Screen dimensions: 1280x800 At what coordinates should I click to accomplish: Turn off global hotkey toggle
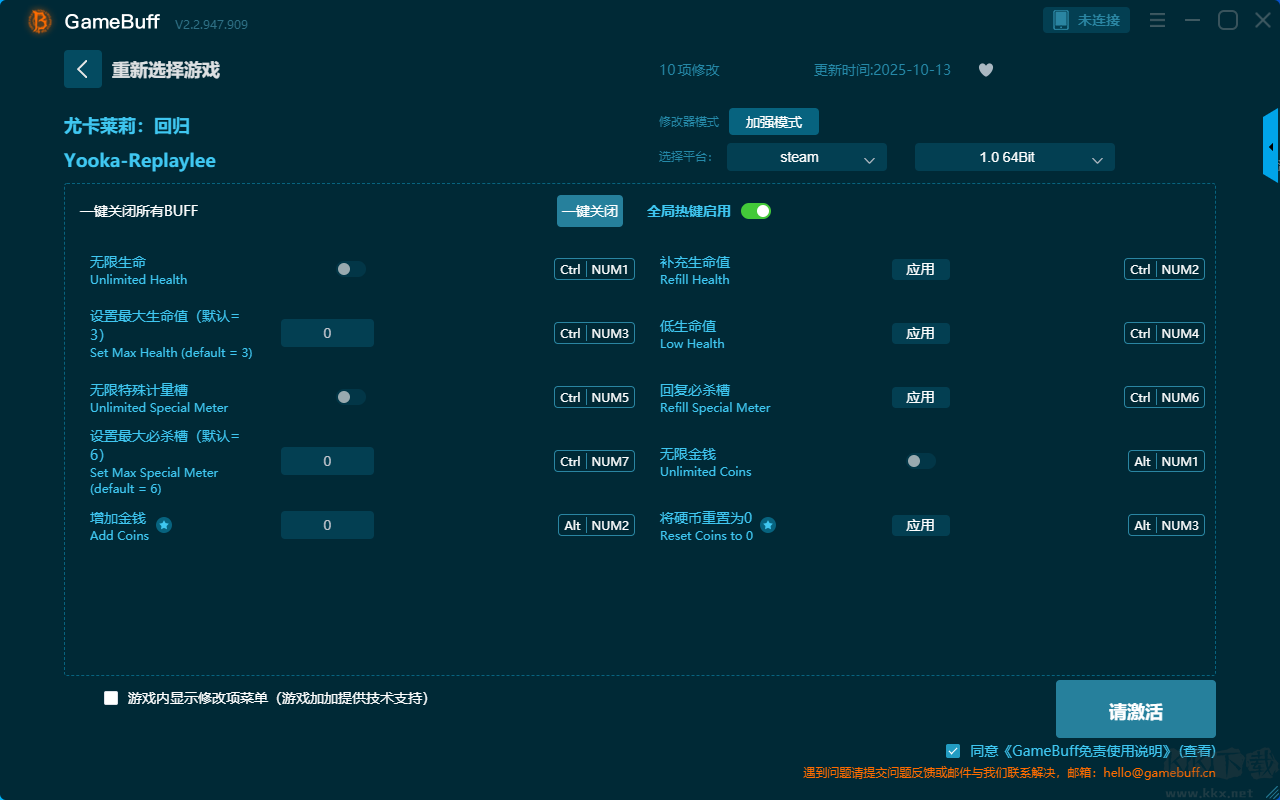pos(756,211)
